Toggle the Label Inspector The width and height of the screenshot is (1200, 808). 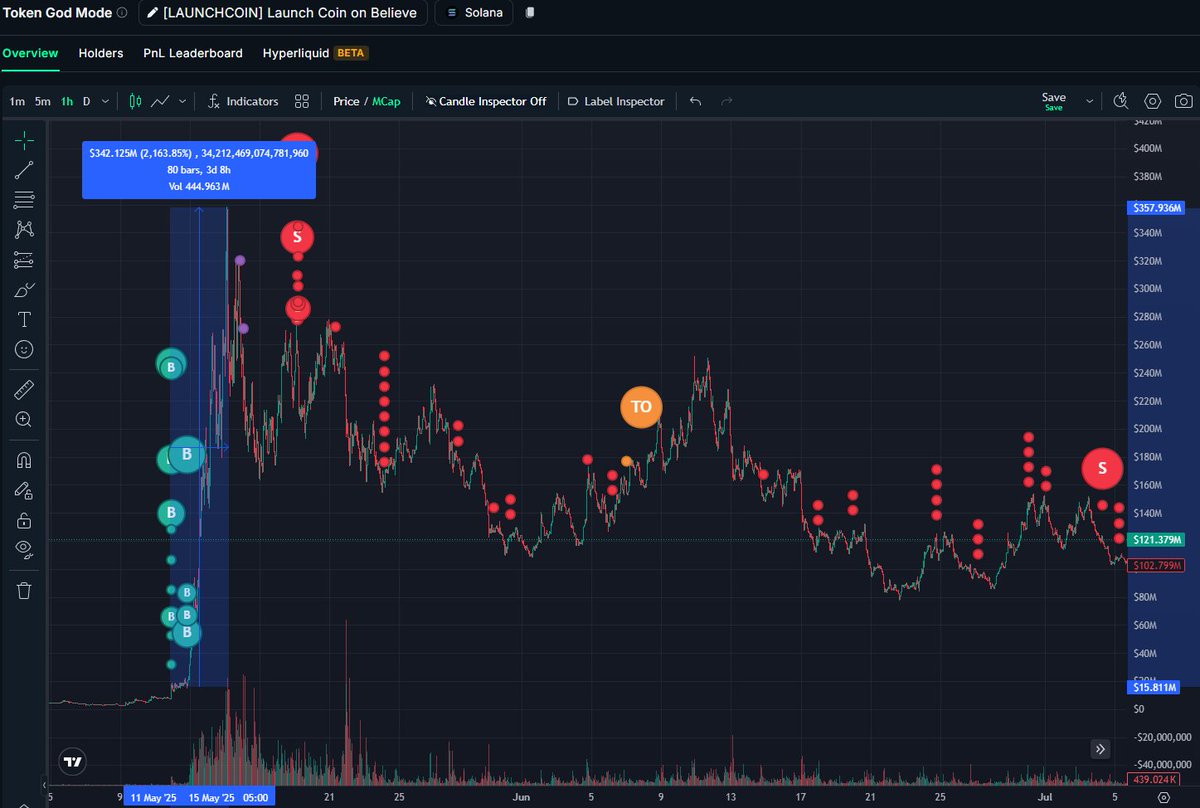pyautogui.click(x=615, y=101)
